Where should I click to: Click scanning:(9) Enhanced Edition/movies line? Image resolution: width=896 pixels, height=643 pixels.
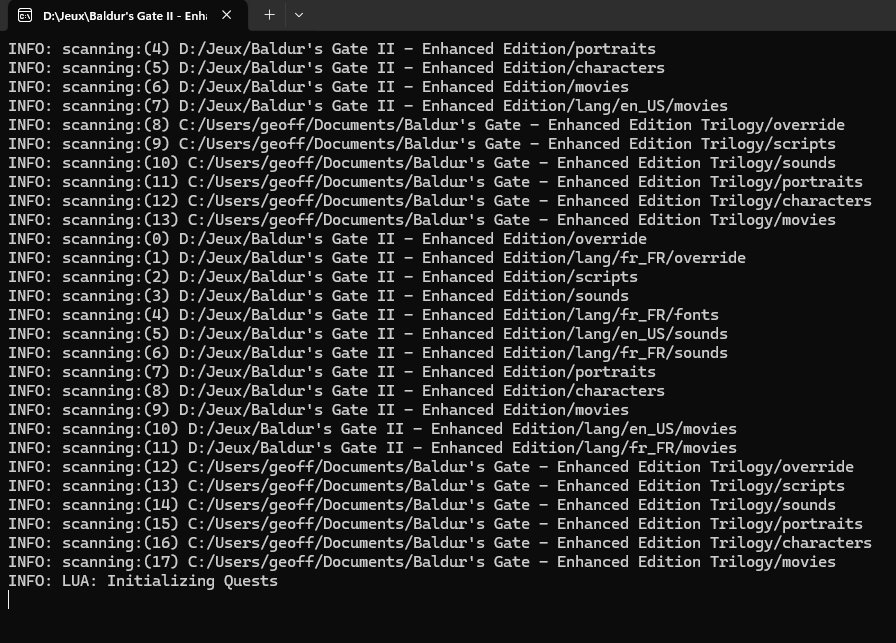pyautogui.click(x=318, y=410)
